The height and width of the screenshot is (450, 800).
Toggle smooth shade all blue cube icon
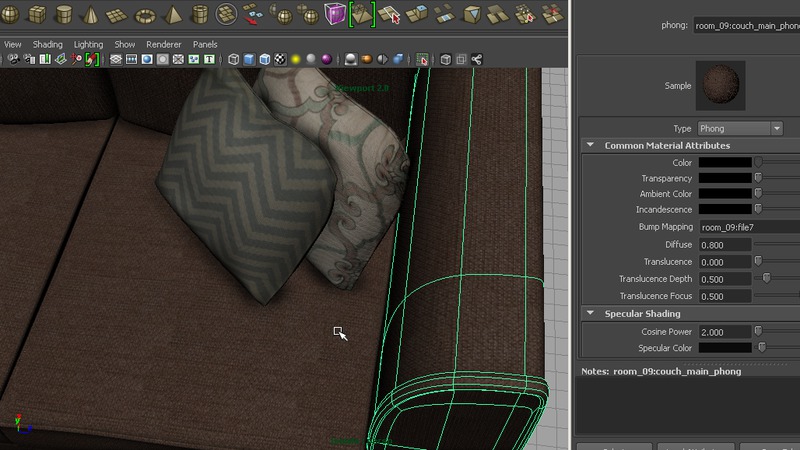(x=249, y=60)
